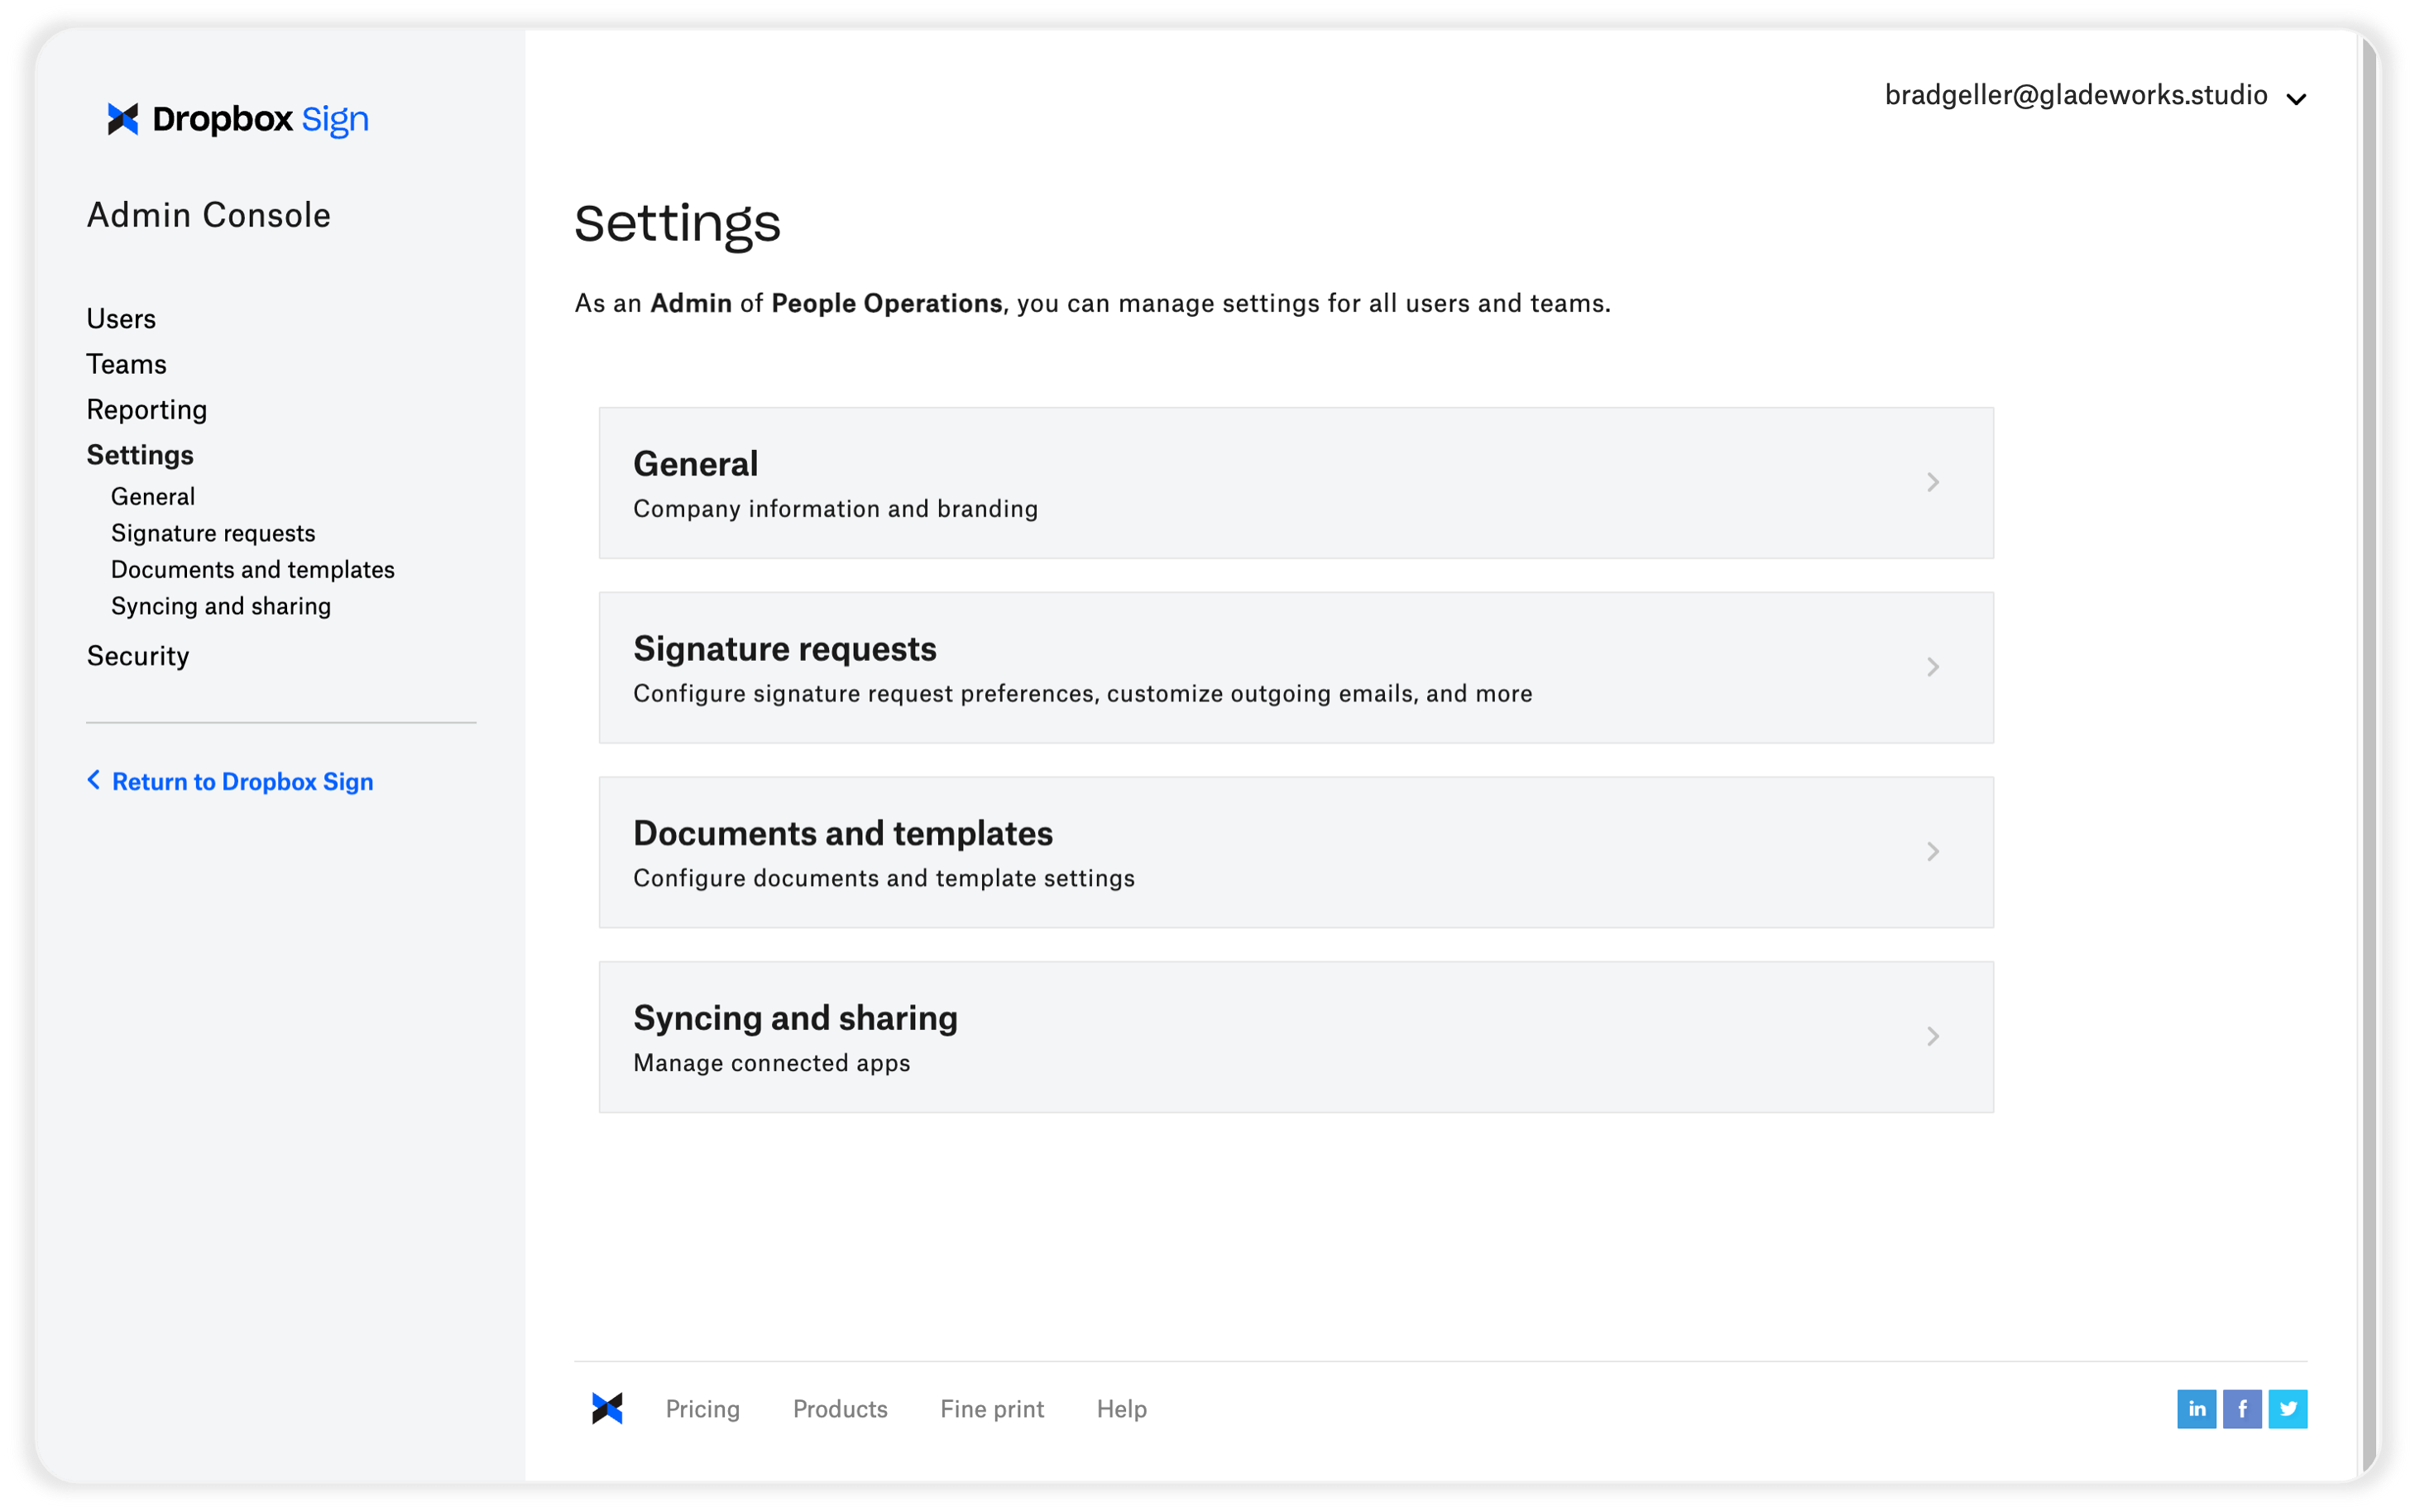This screenshot has width=2415, height=1512.
Task: Open the Twitter social icon
Action: (2288, 1408)
